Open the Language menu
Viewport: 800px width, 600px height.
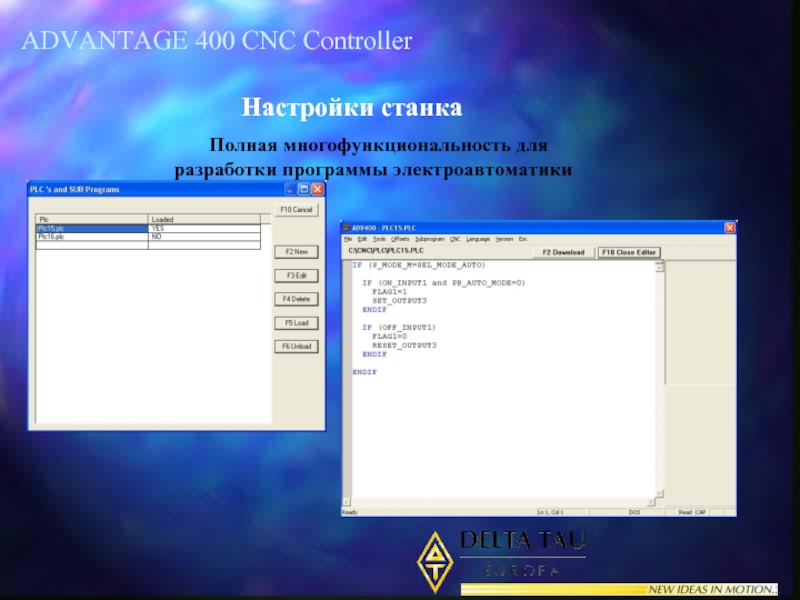[478, 239]
